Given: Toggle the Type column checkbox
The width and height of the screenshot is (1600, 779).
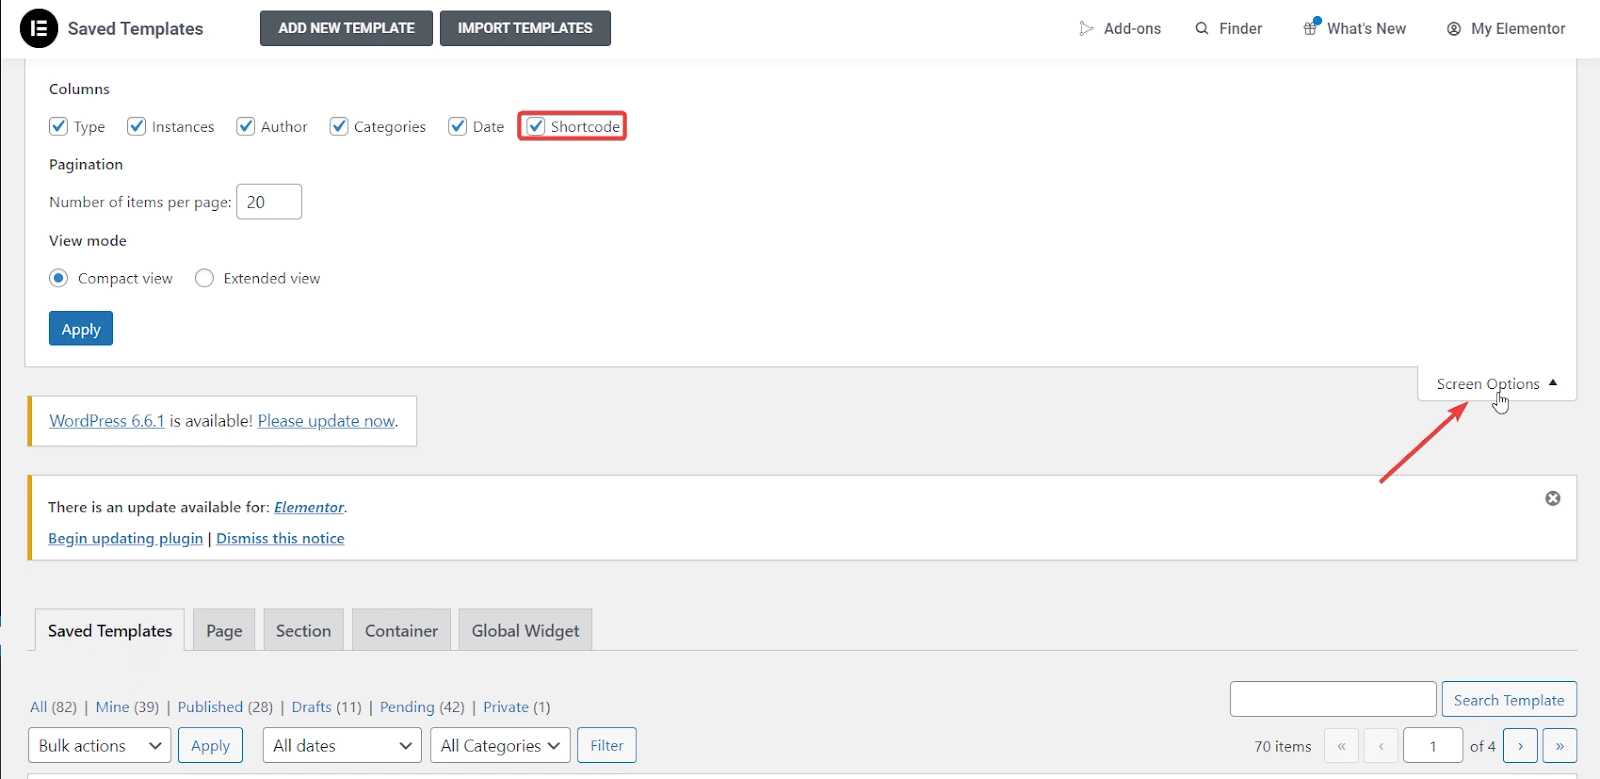Looking at the screenshot, I should click(58, 126).
